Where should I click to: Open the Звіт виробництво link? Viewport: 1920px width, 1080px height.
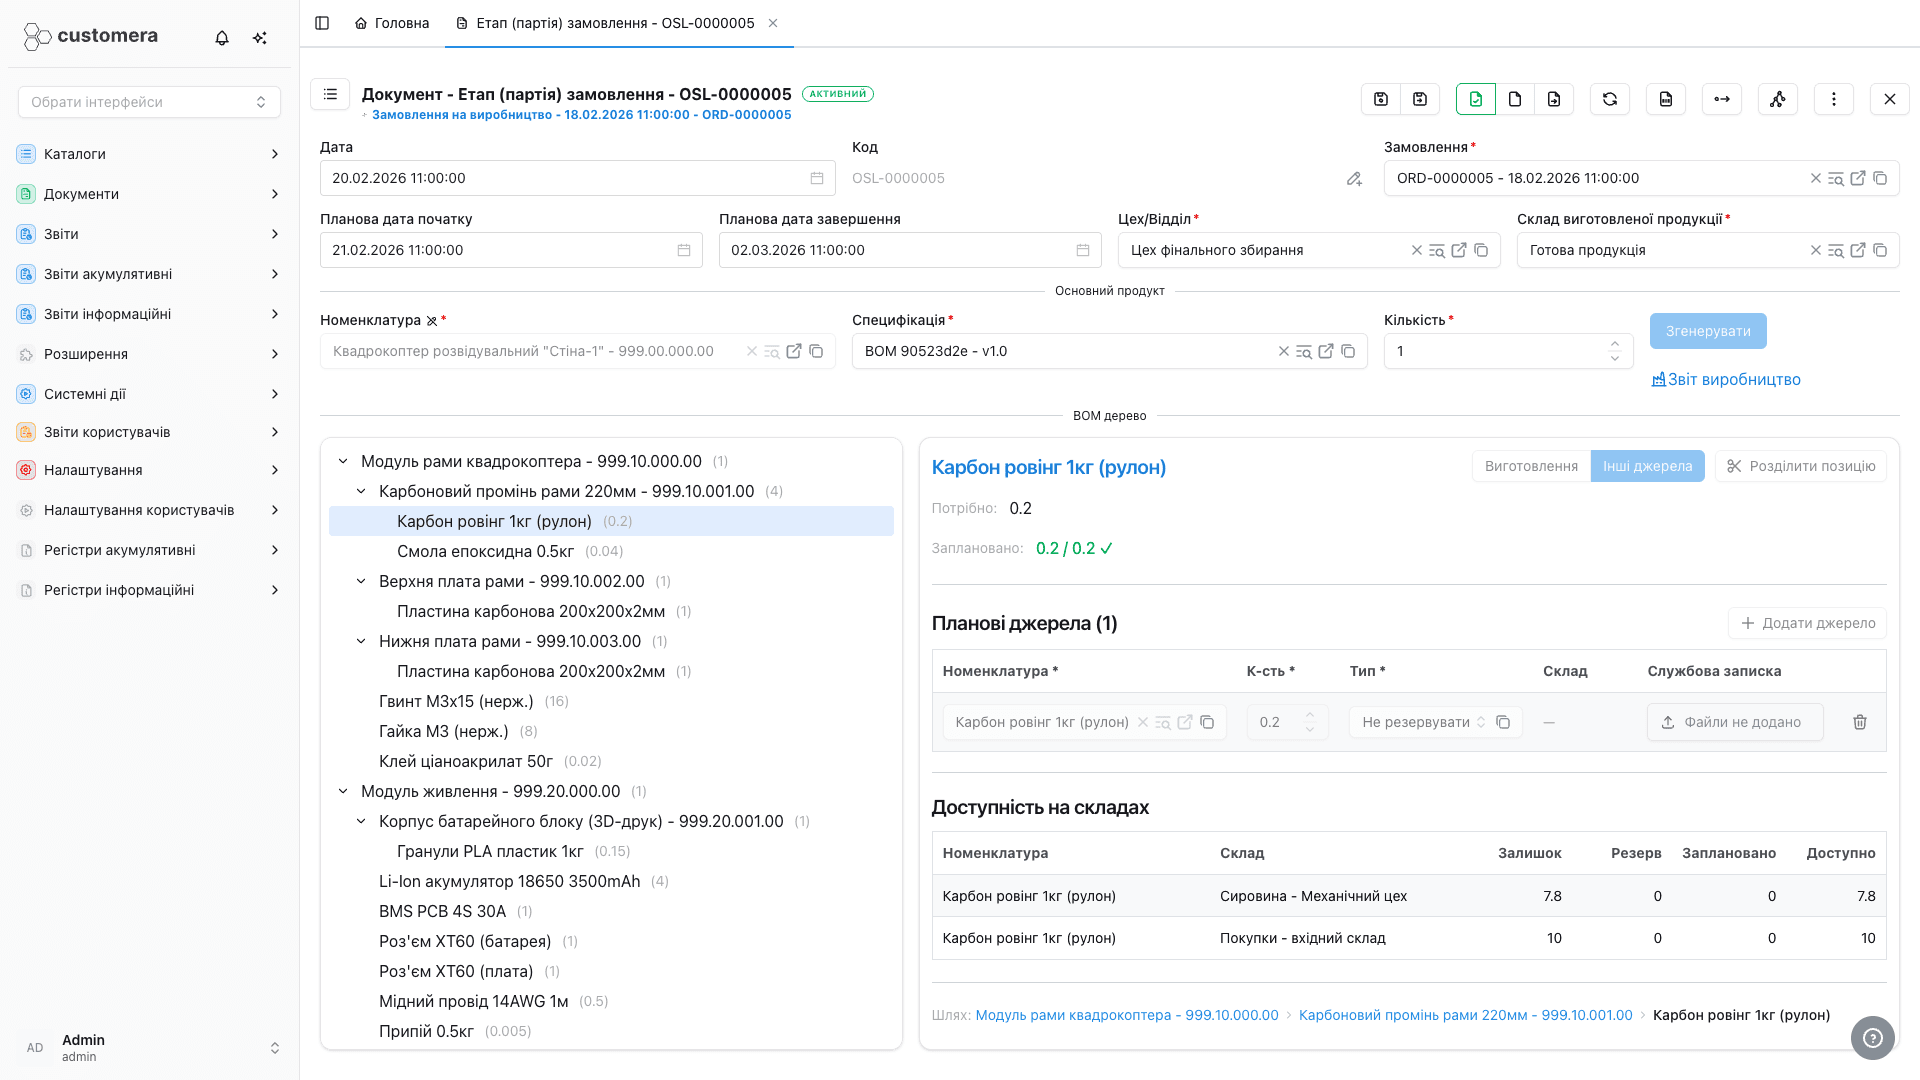[1726, 379]
